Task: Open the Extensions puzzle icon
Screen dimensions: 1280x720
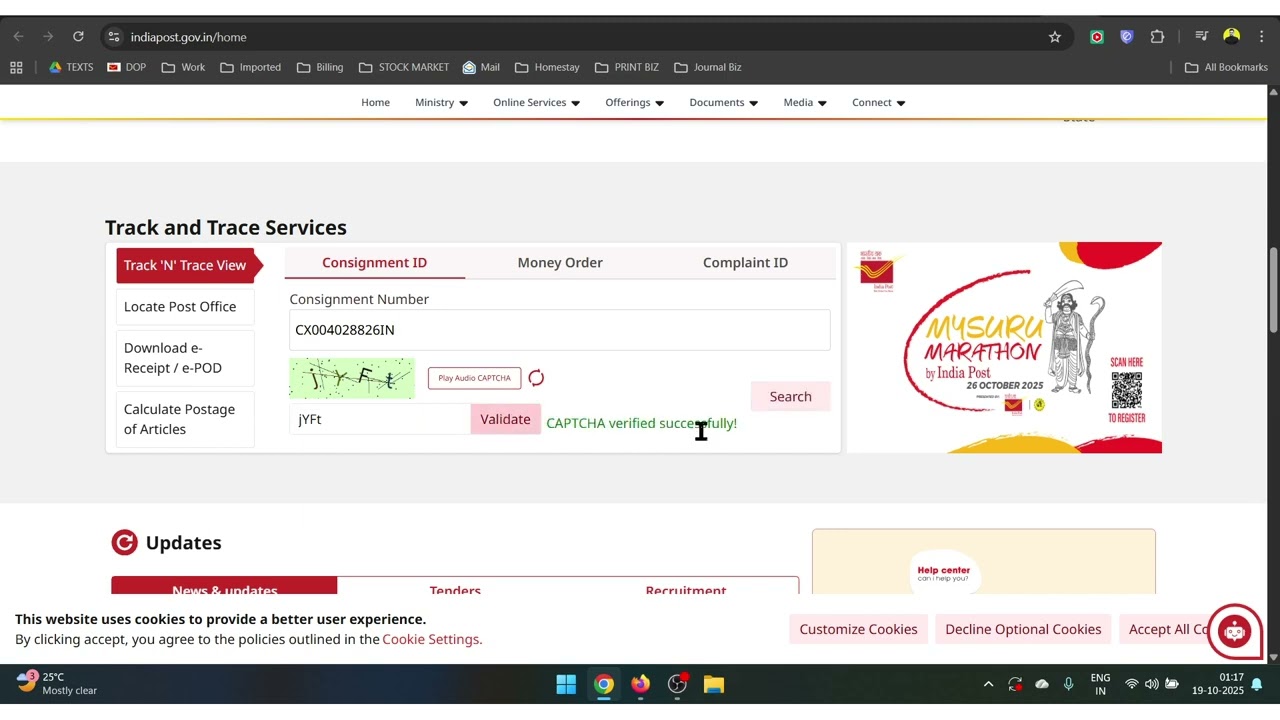Action: pyautogui.click(x=1157, y=37)
